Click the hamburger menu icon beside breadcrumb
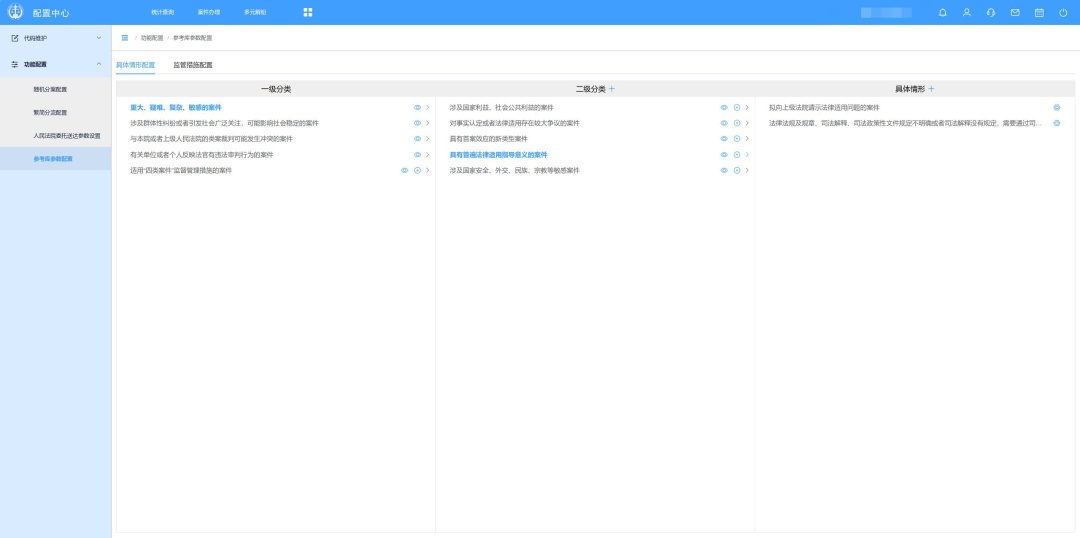The height and width of the screenshot is (538, 1080). (125, 37)
